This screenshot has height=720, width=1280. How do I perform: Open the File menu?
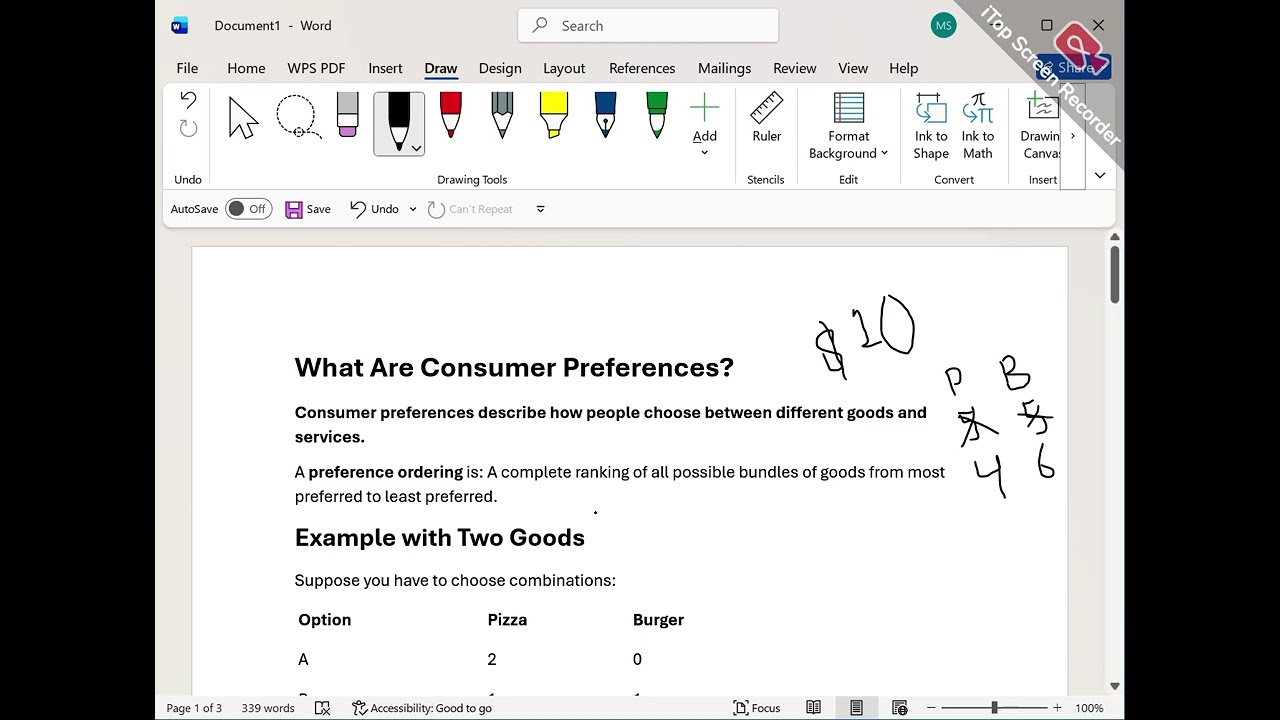tap(187, 68)
